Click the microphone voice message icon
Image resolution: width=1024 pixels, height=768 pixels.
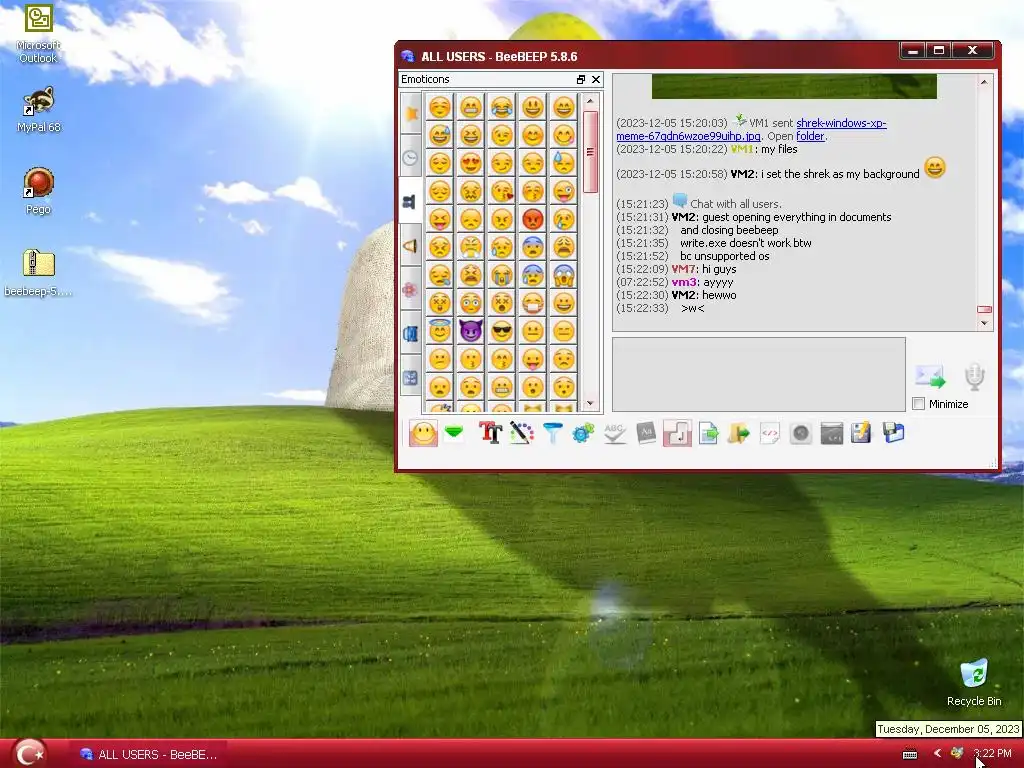pyautogui.click(x=974, y=376)
